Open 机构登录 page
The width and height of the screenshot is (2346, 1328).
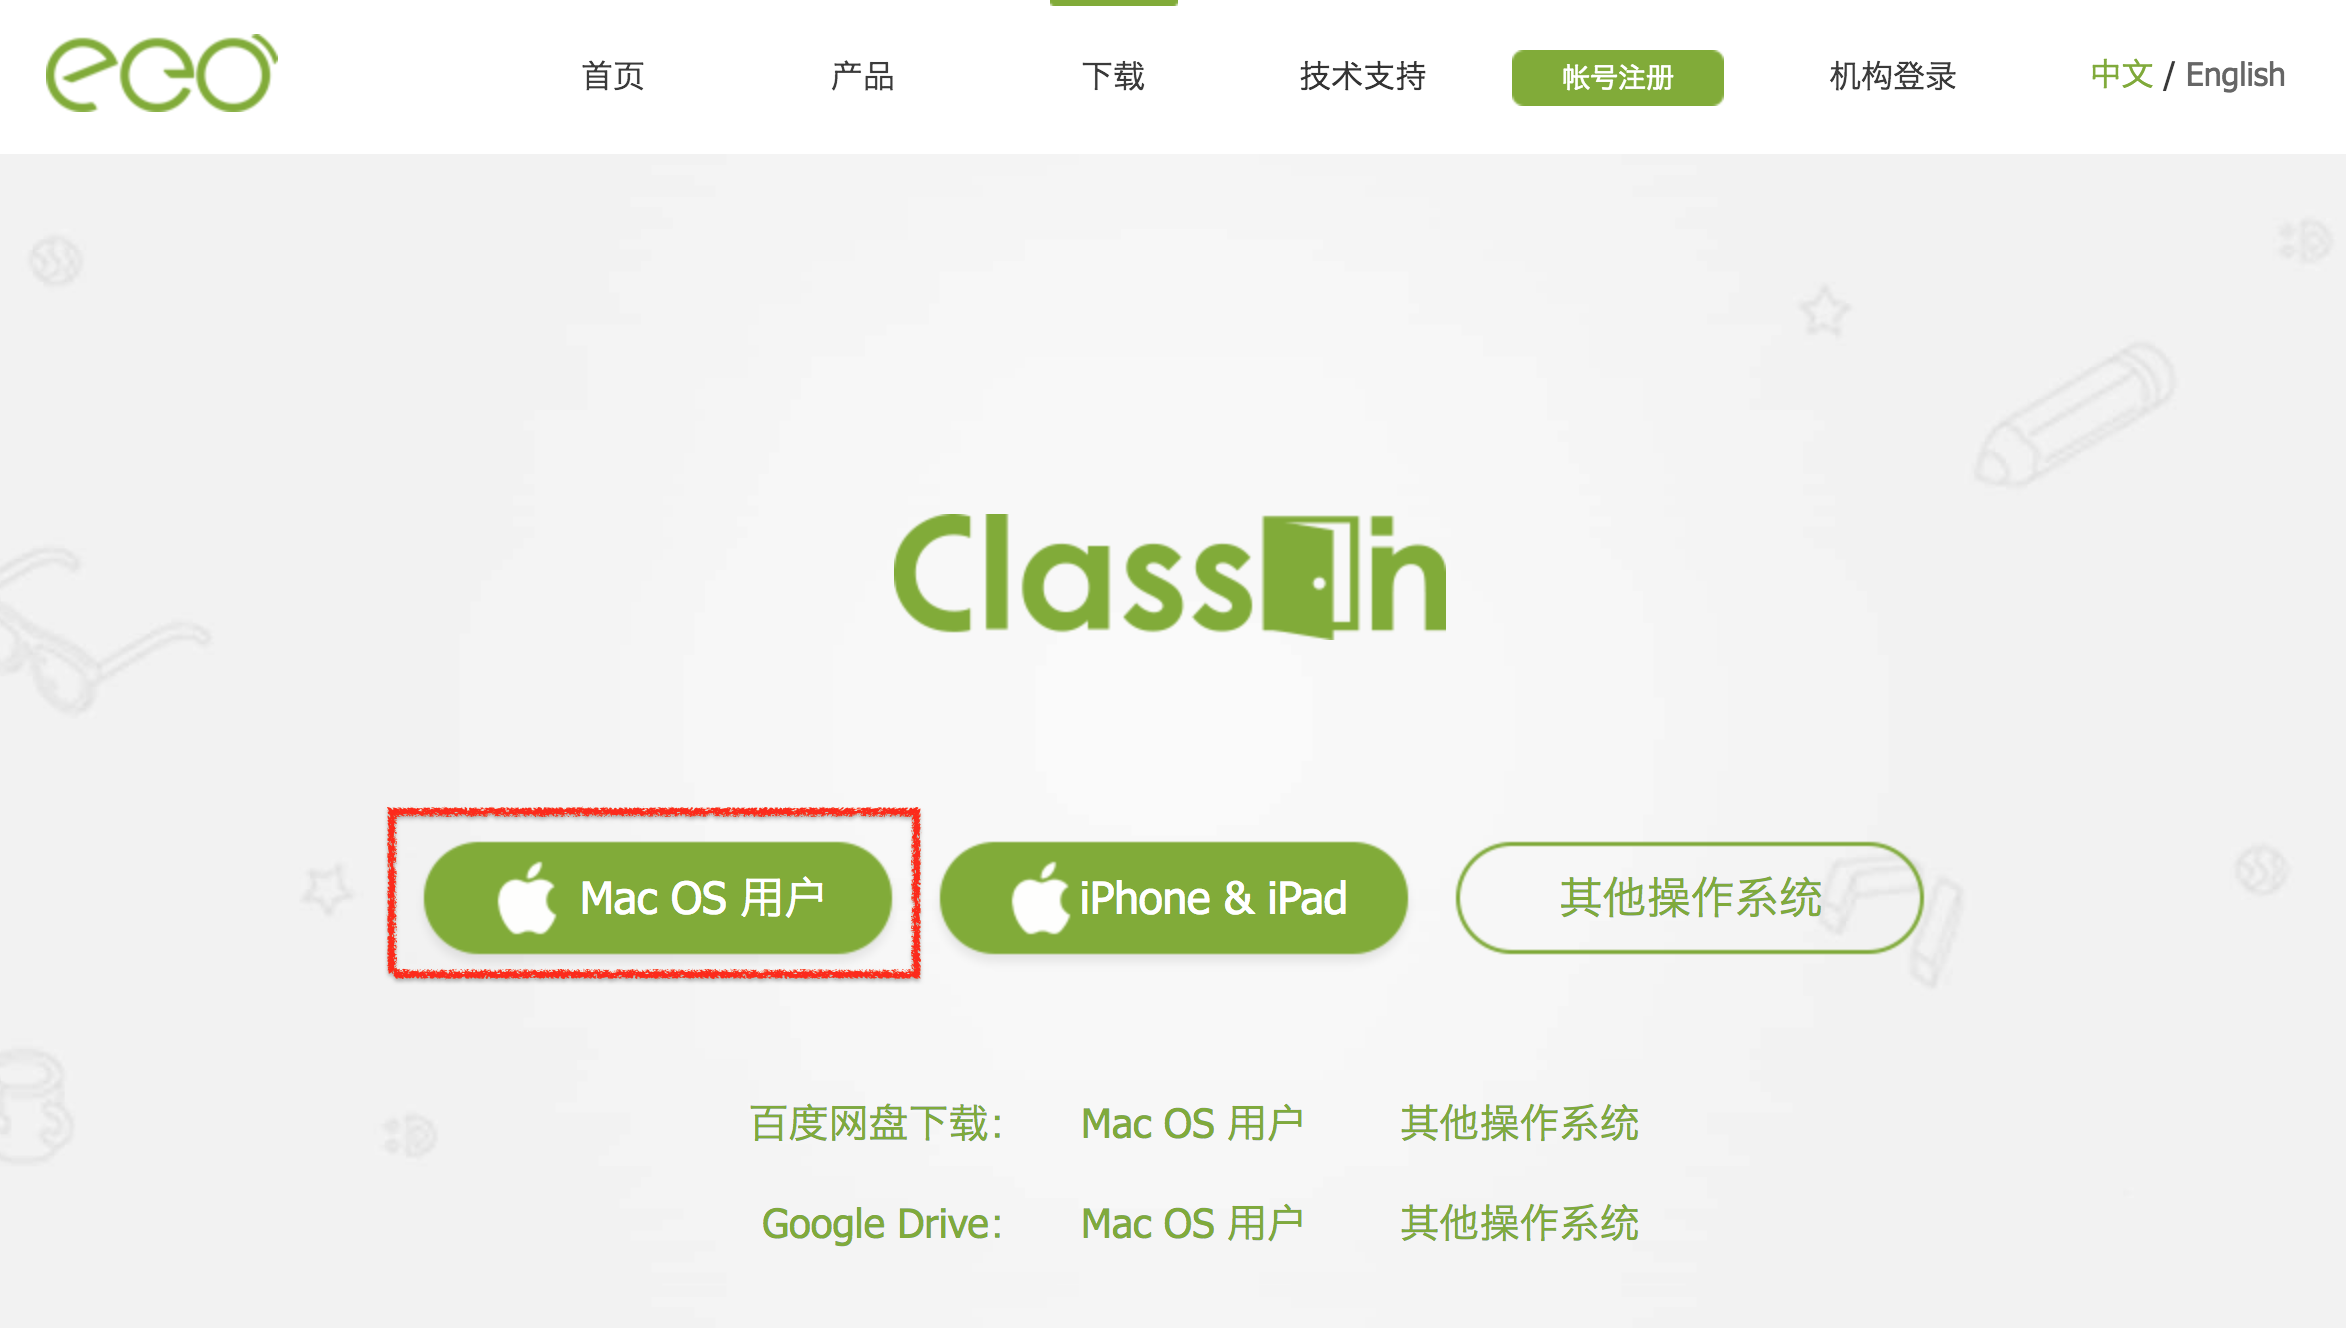[x=1893, y=76]
